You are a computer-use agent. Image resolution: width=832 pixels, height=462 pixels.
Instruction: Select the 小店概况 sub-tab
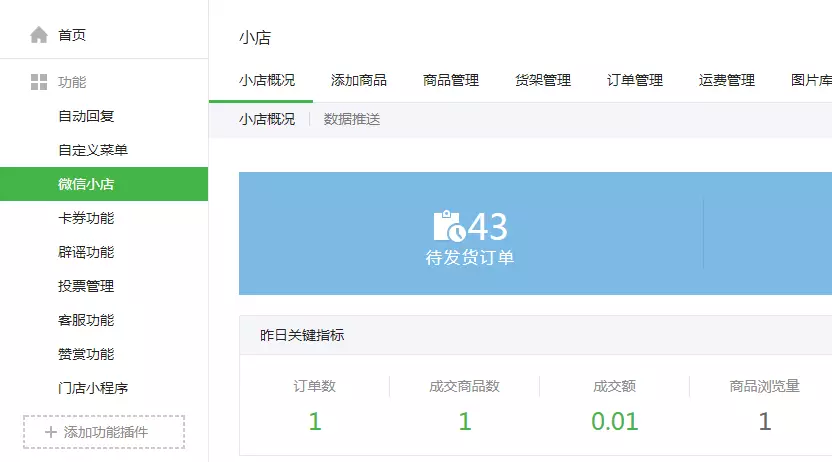(267, 119)
